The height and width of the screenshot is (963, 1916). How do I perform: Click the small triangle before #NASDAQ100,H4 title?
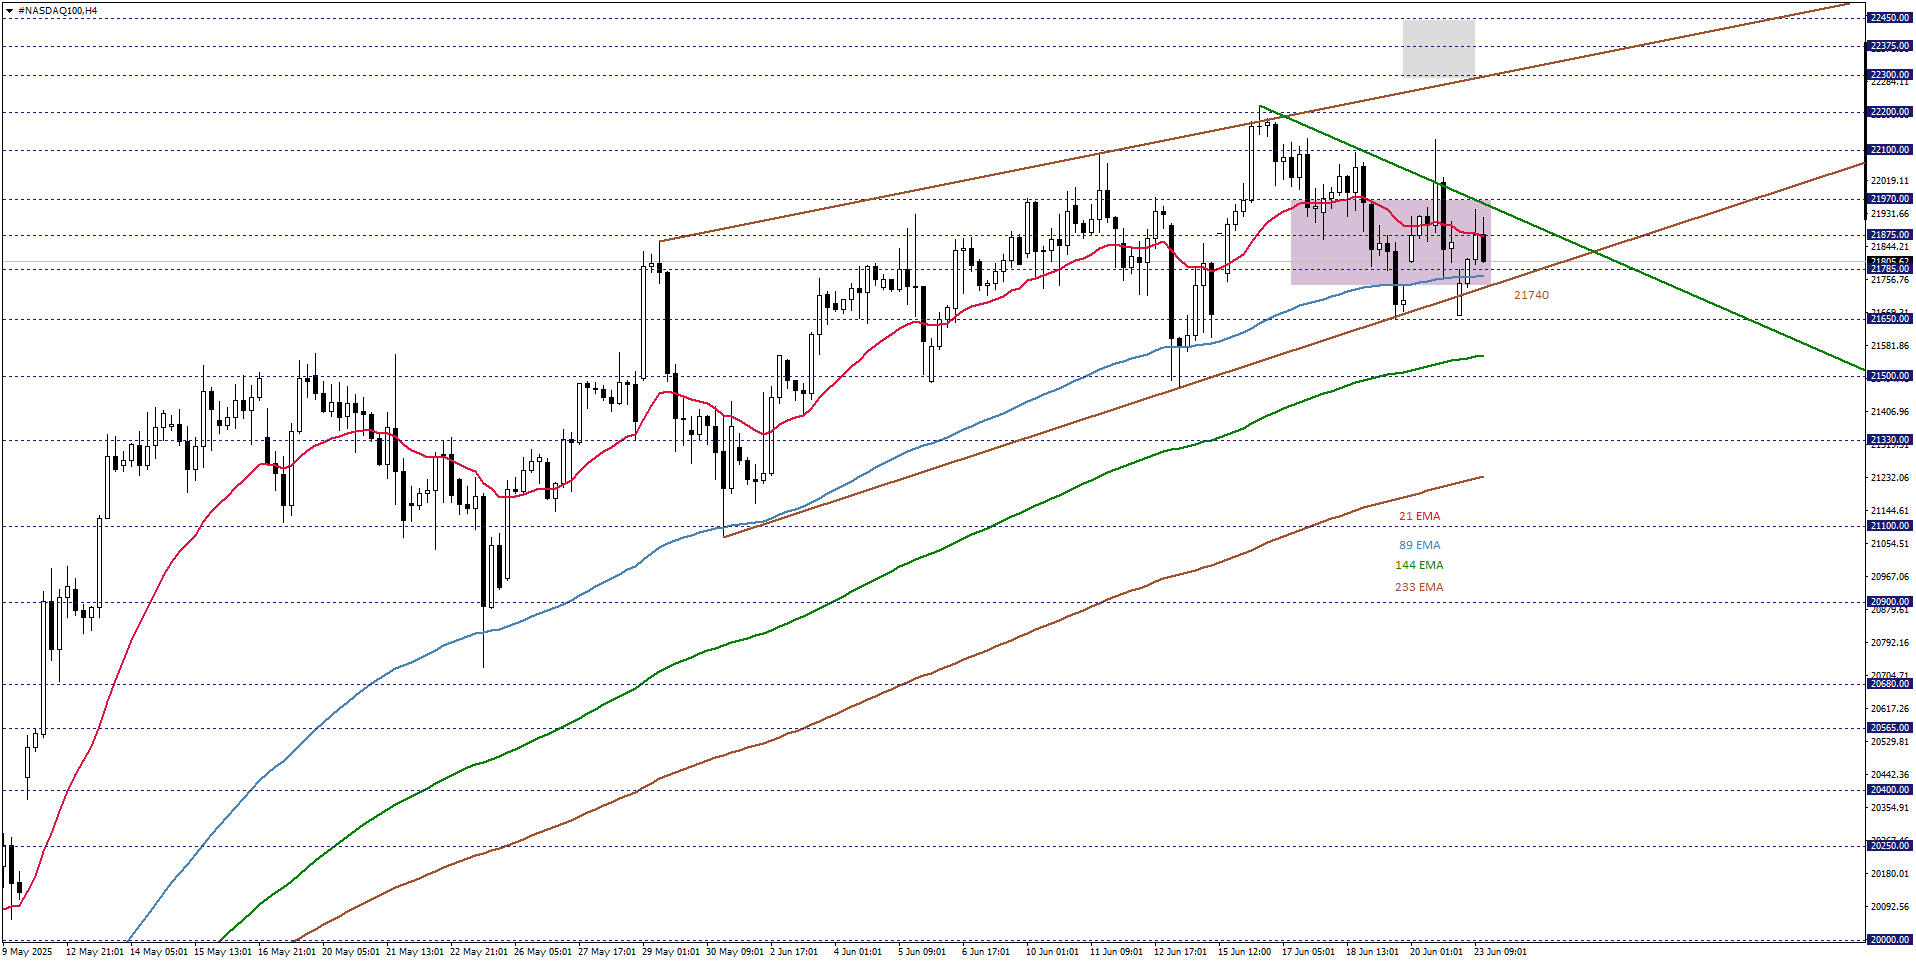[9, 10]
